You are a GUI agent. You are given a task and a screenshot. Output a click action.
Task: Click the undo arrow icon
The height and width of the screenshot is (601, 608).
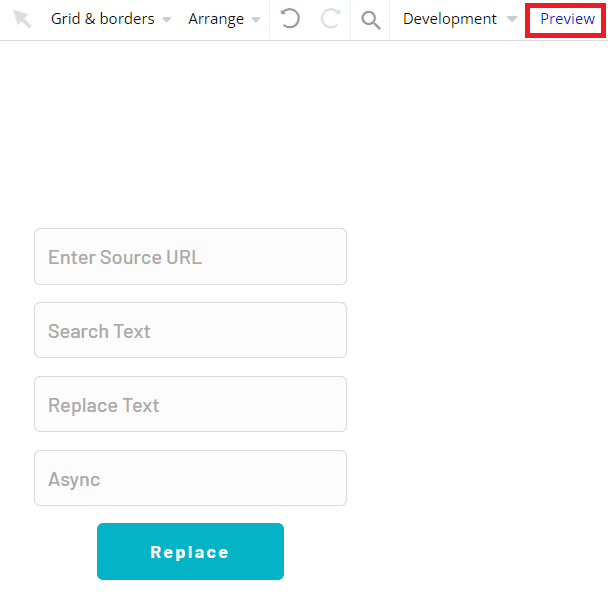(x=290, y=19)
